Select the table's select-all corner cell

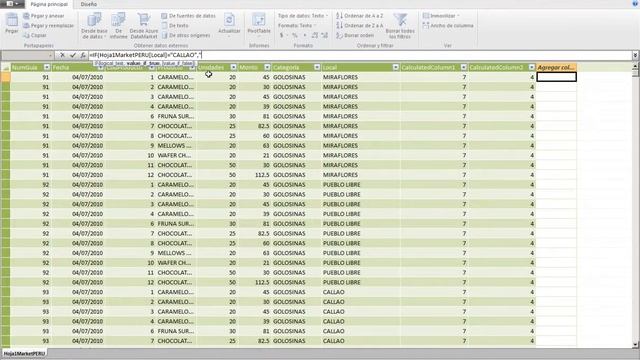click(6, 67)
